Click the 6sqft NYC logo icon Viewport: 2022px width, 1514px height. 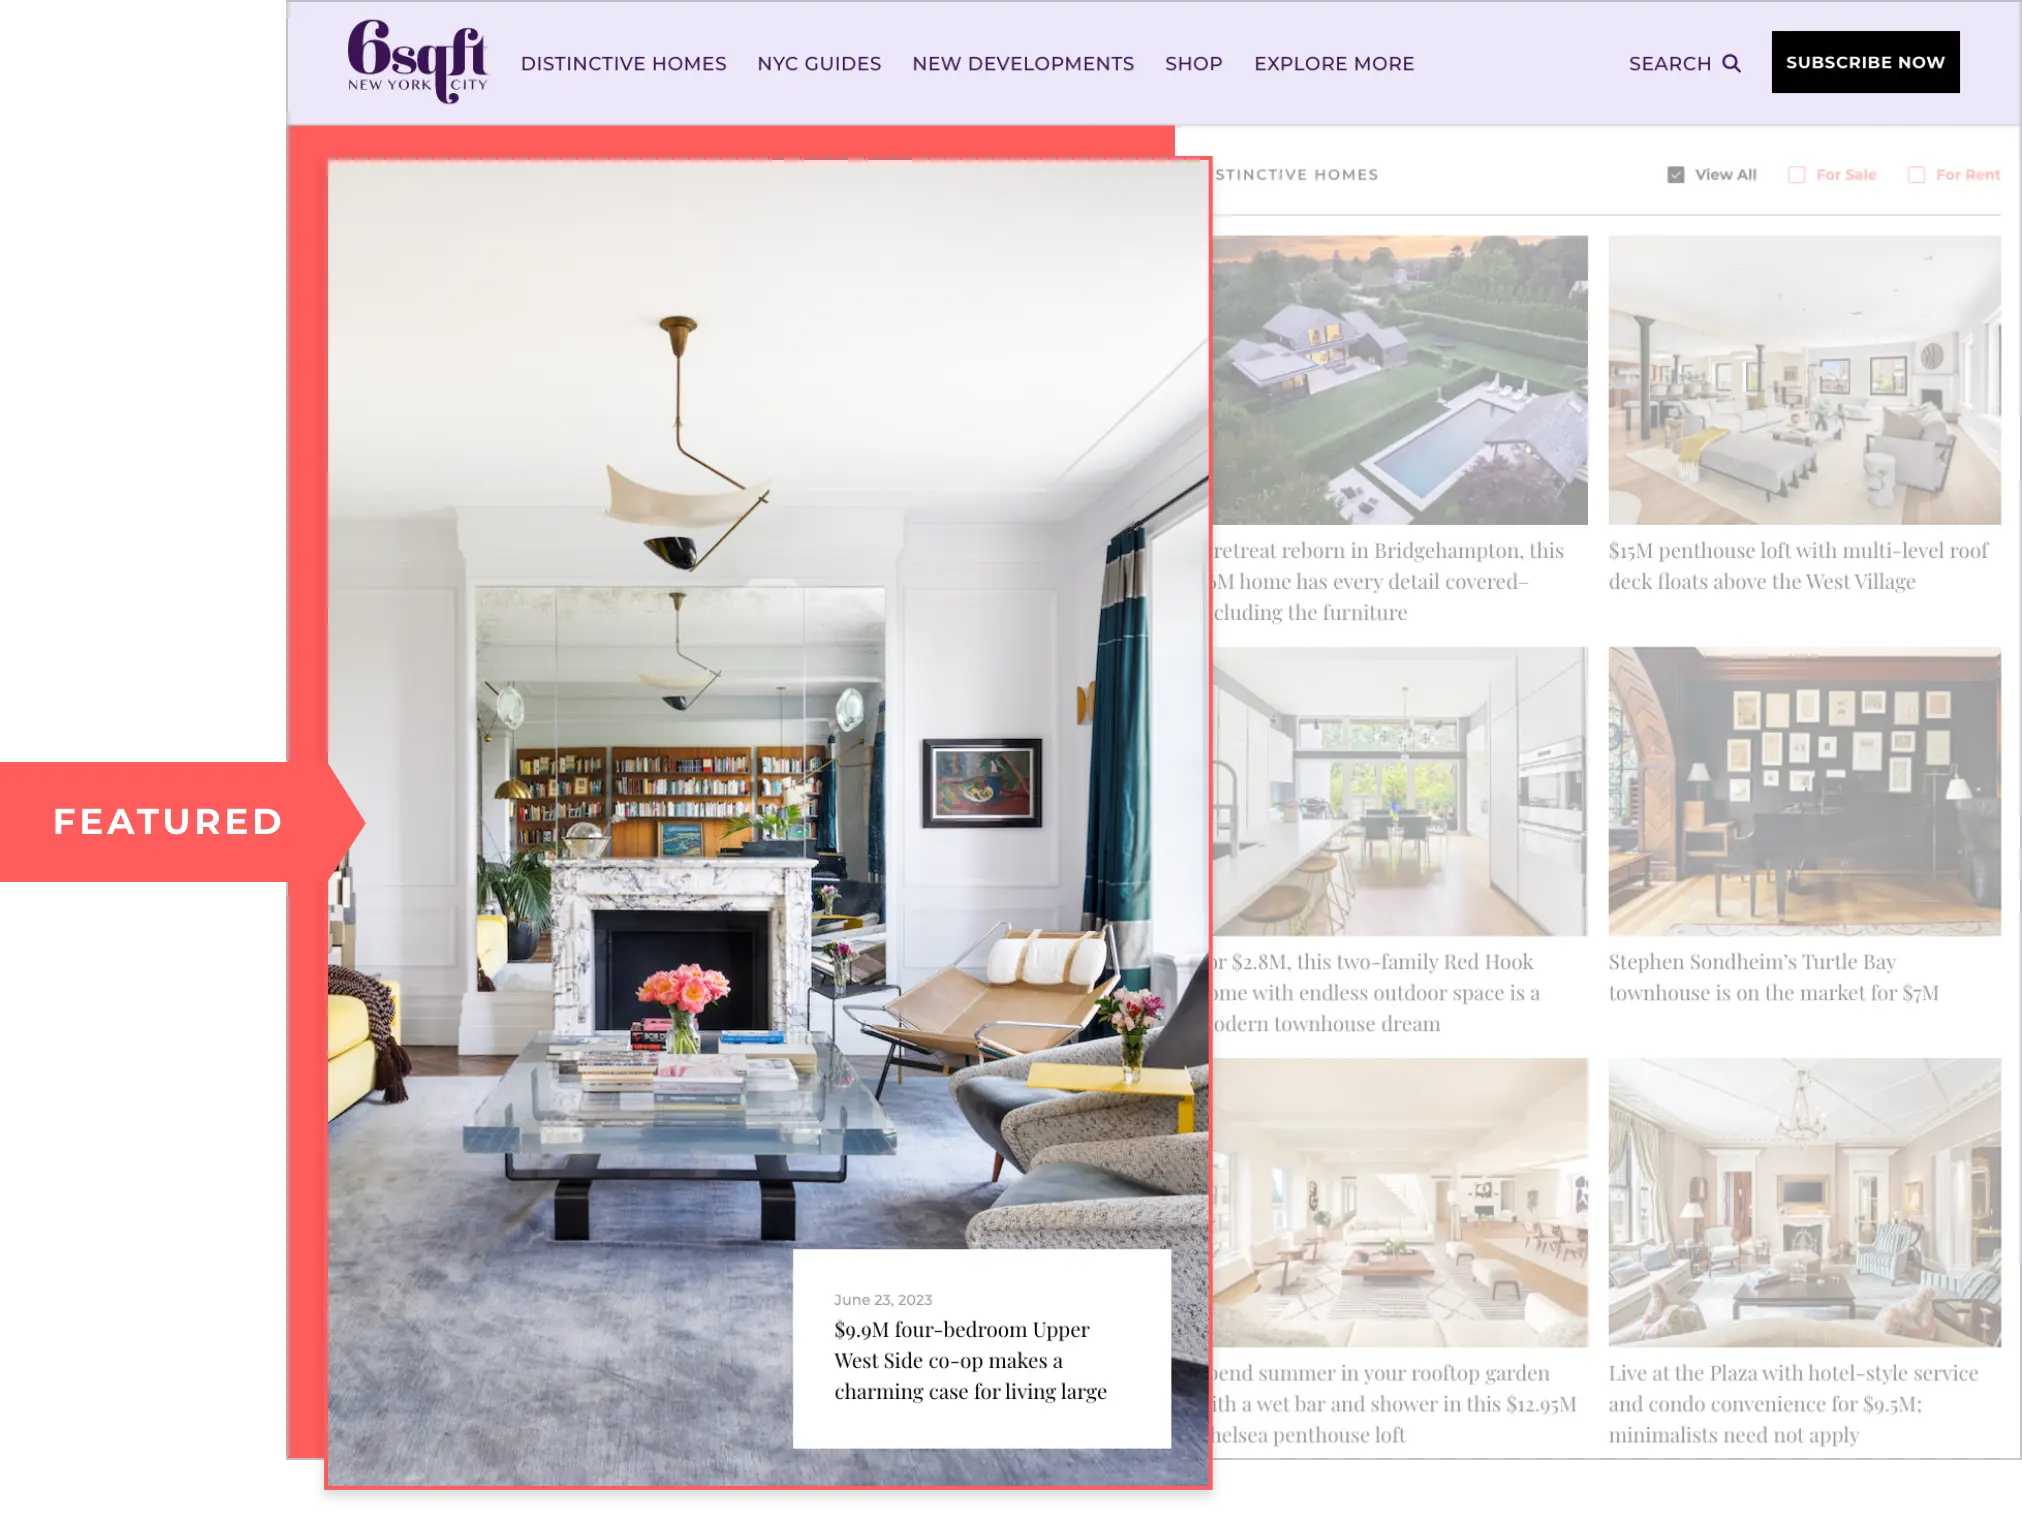416,64
